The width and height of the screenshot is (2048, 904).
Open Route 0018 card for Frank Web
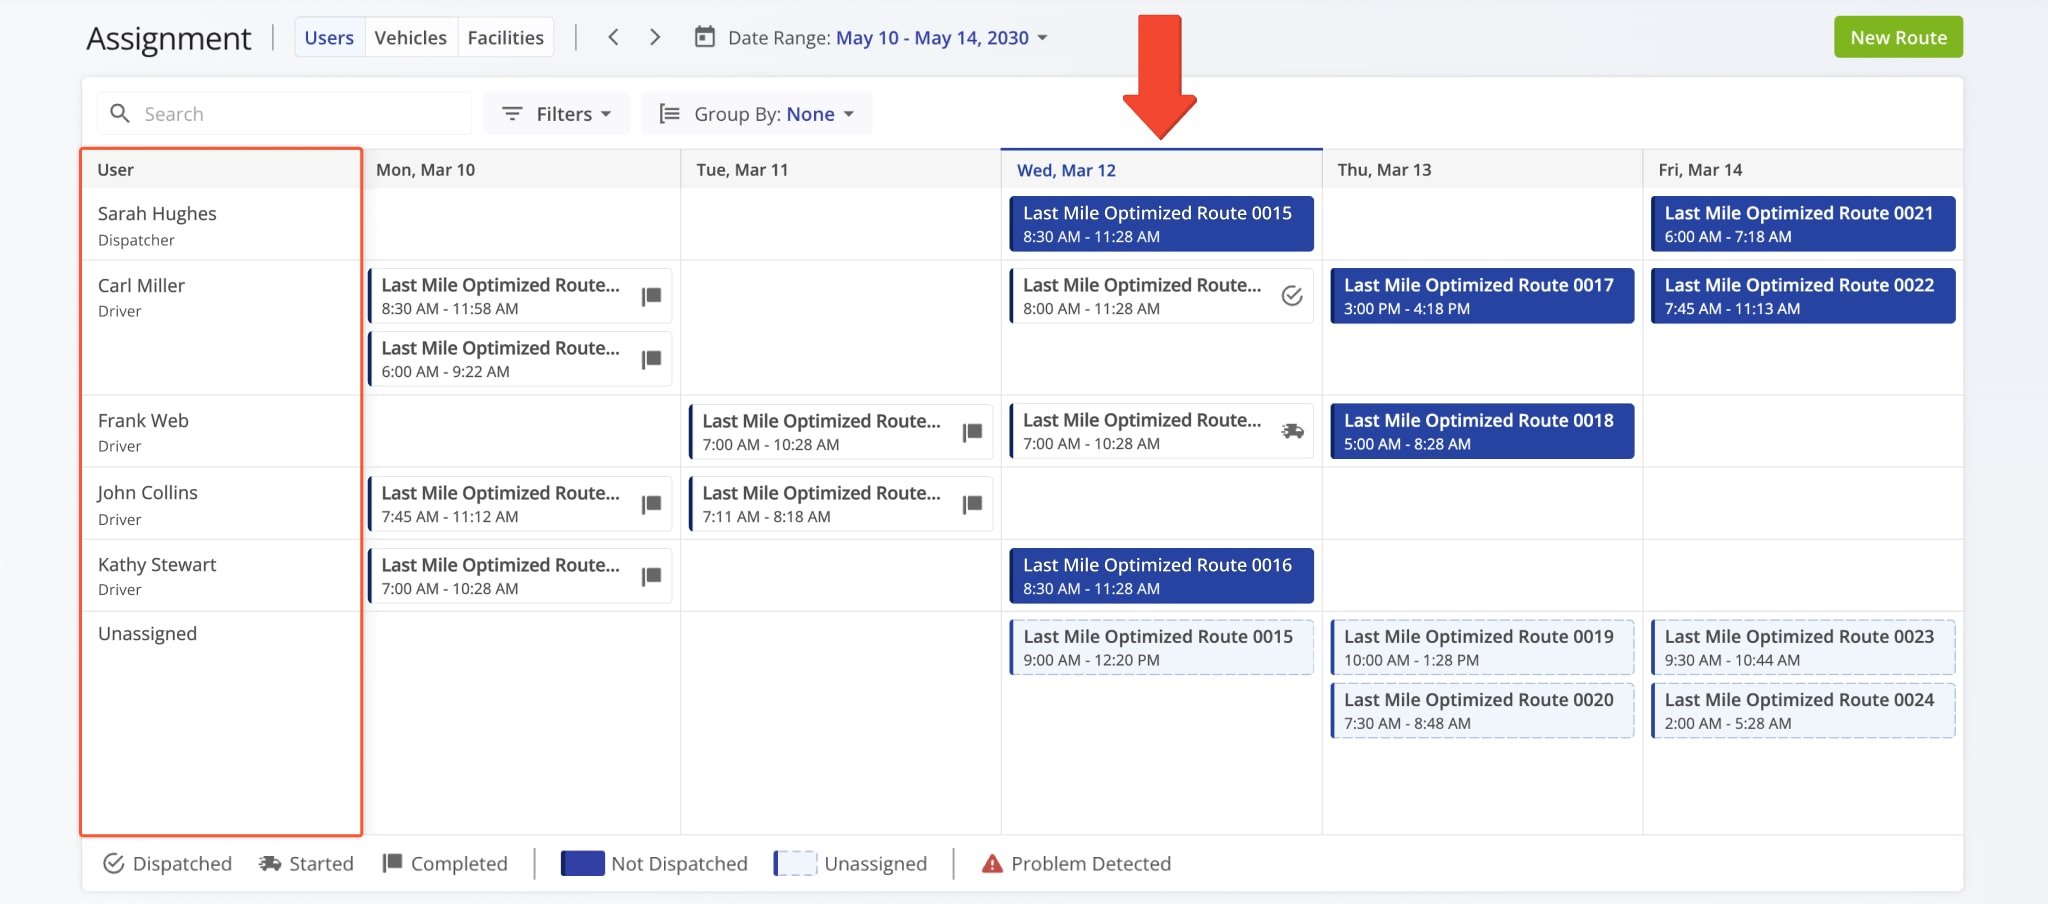(1482, 431)
